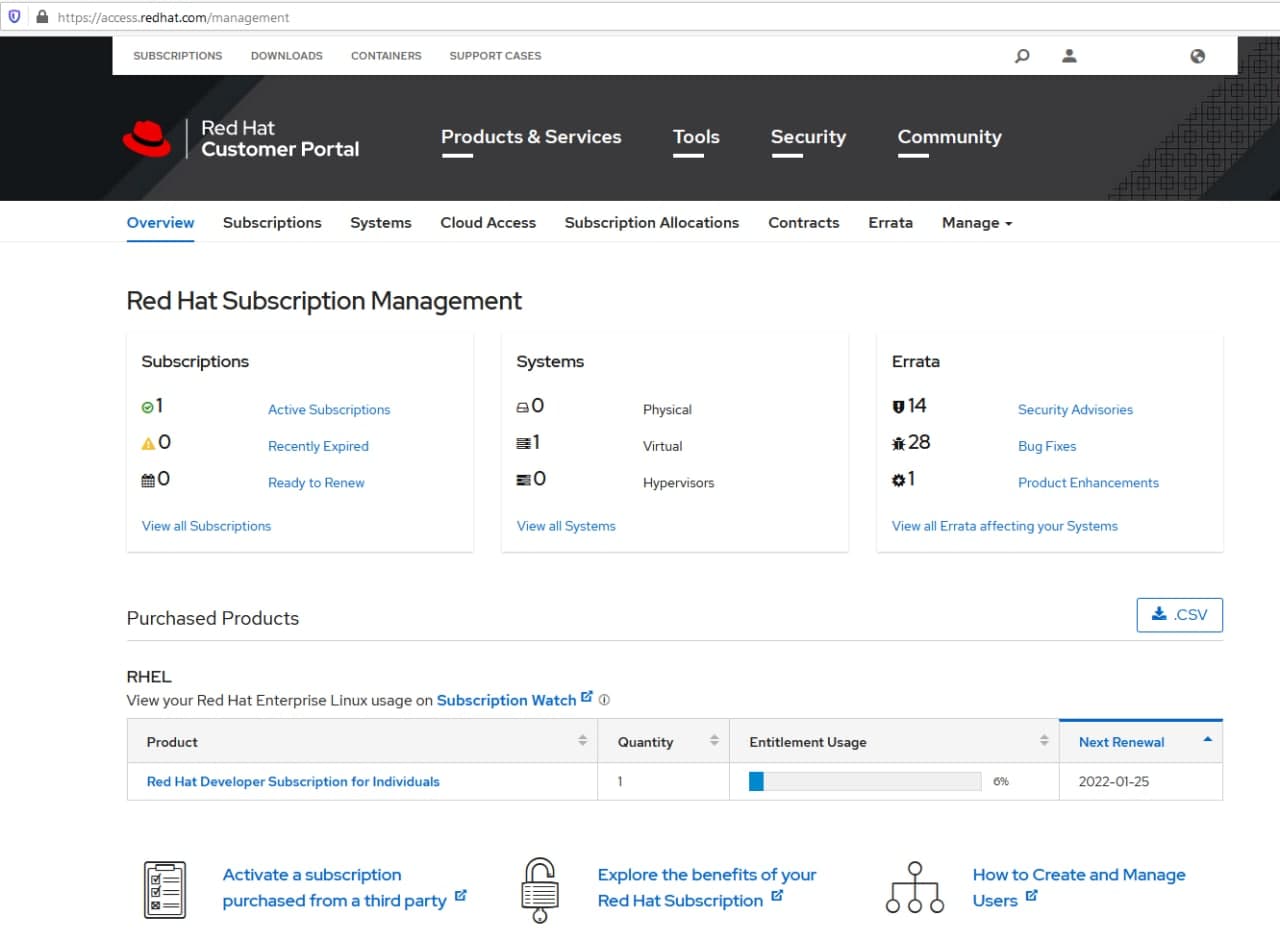Click the Subscription Watch info icon
Image resolution: width=1280 pixels, height=940 pixels.
[x=604, y=700]
